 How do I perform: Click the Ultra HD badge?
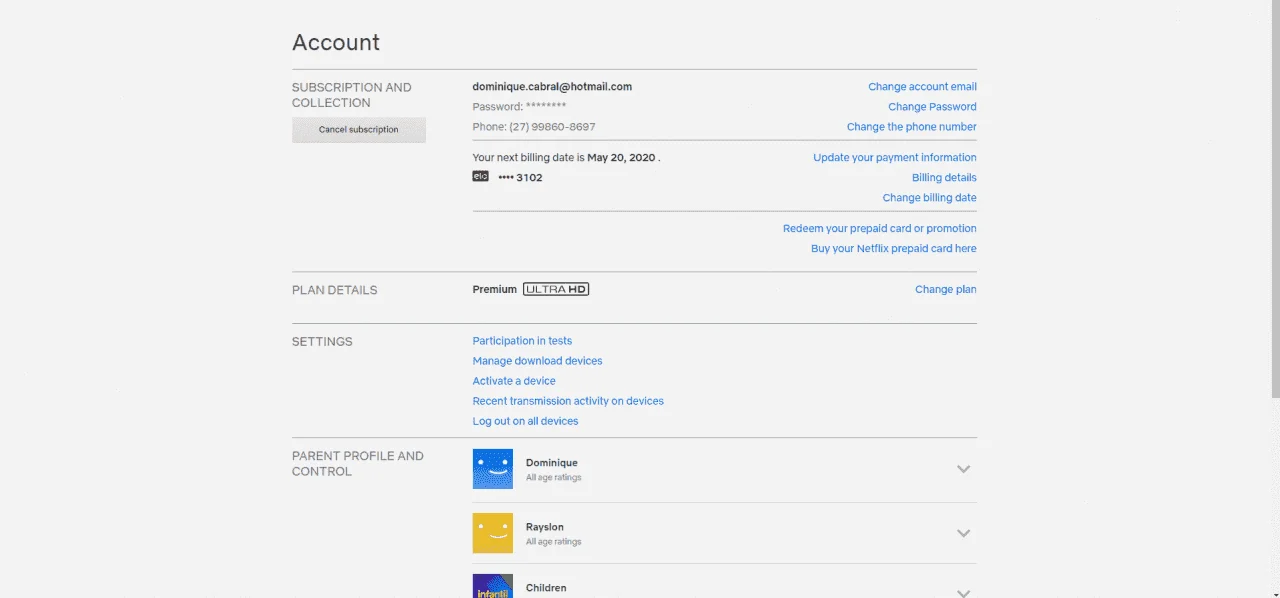[556, 289]
